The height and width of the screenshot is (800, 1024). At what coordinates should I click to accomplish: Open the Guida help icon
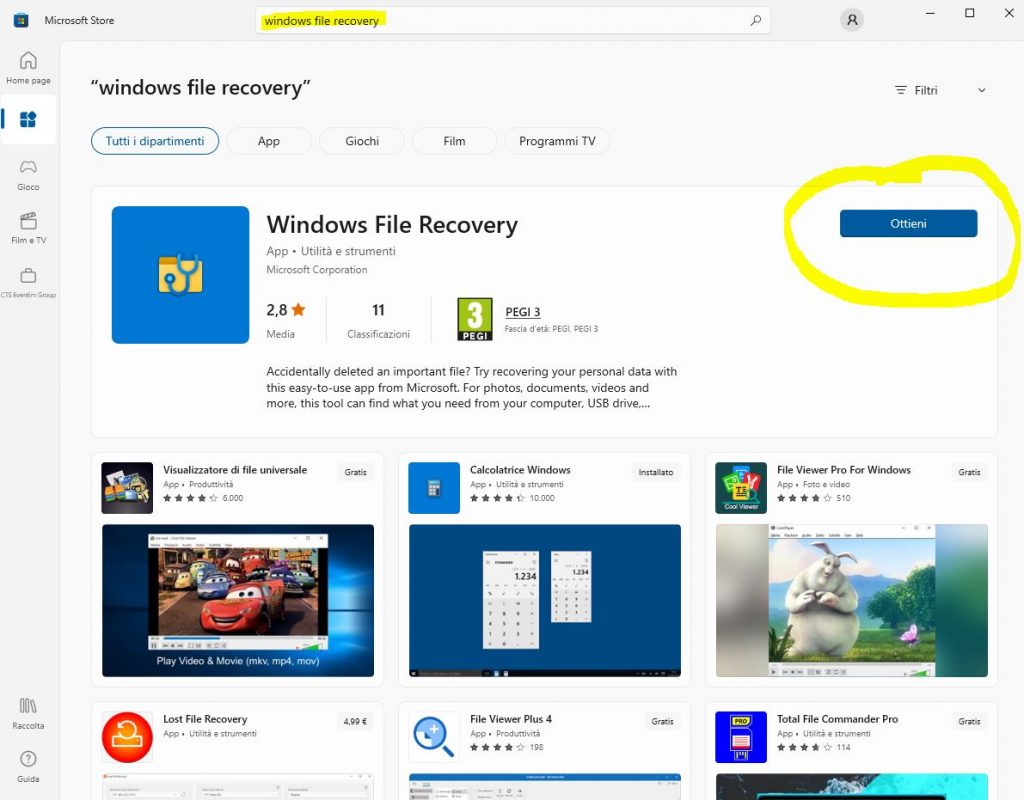(28, 767)
